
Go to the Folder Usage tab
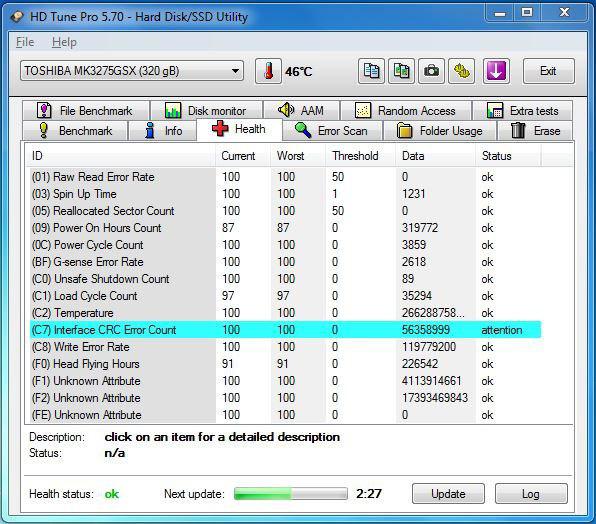440,131
